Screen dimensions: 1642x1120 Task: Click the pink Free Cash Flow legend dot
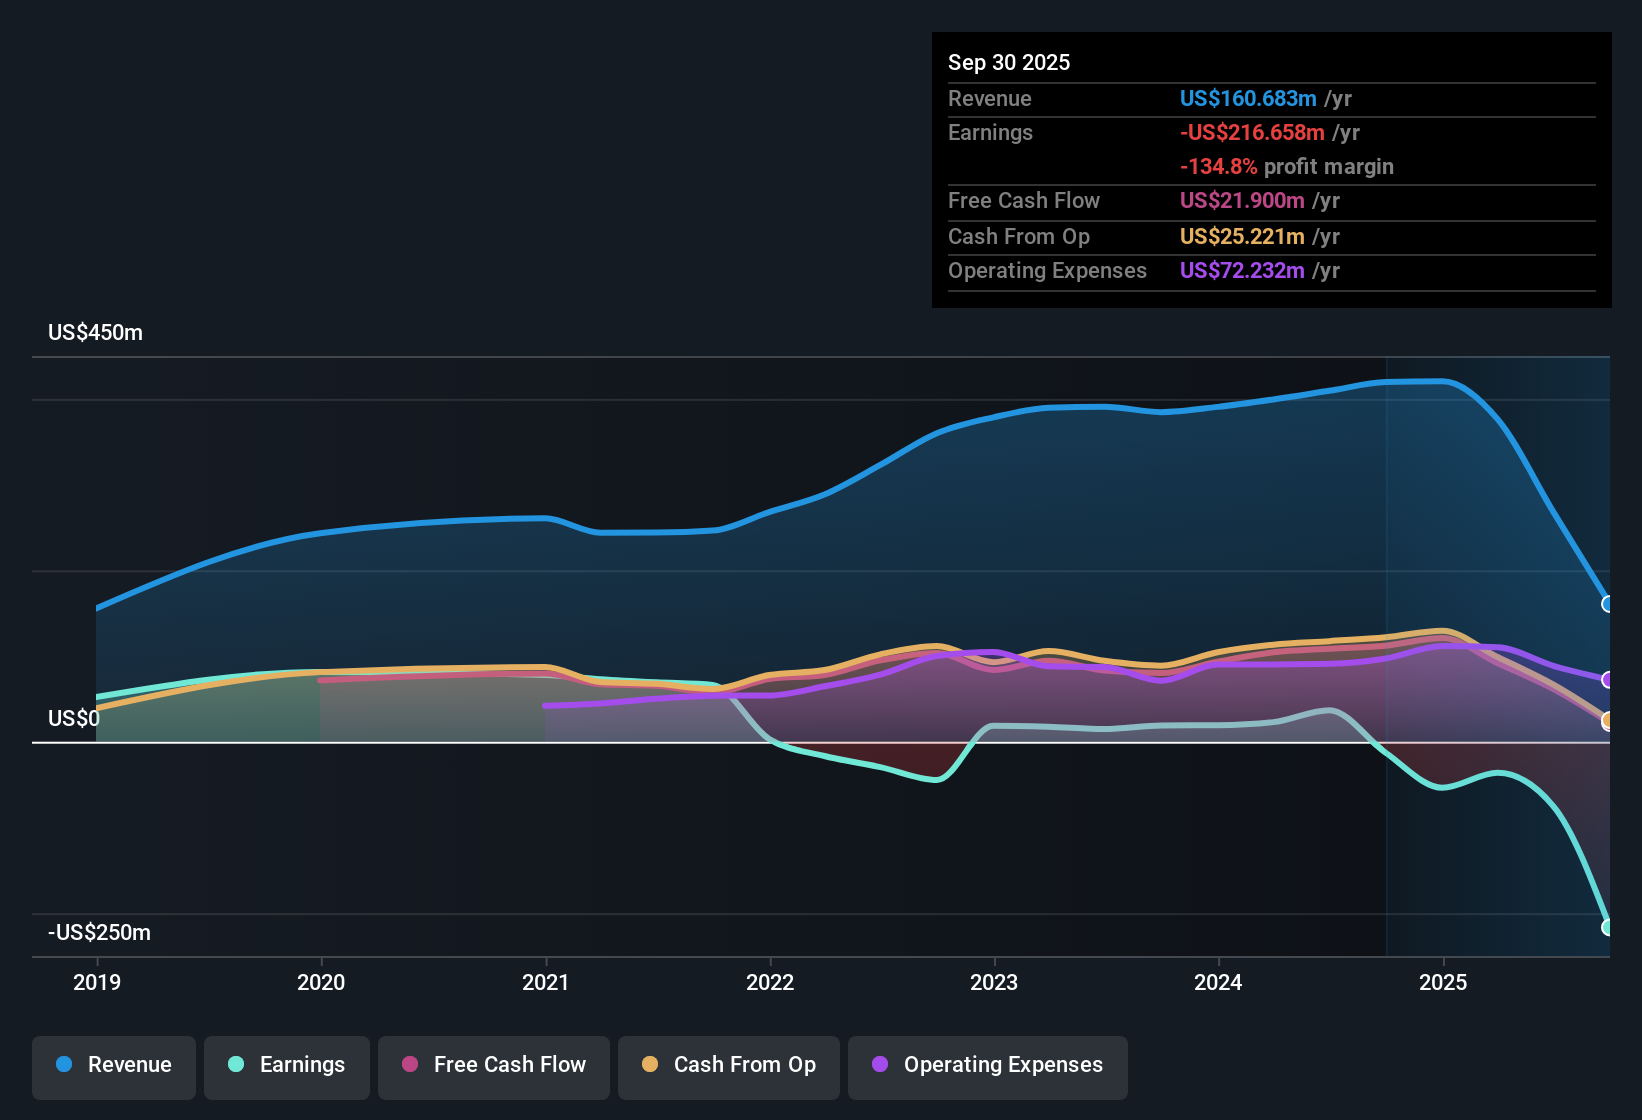[408, 1065]
